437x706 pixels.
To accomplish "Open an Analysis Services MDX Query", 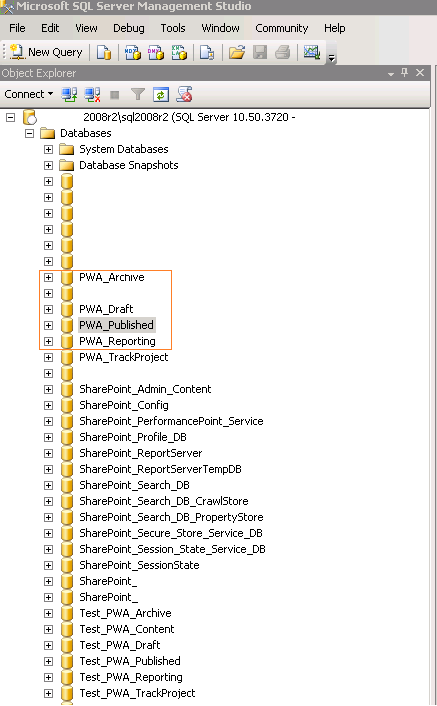I will click(132, 53).
